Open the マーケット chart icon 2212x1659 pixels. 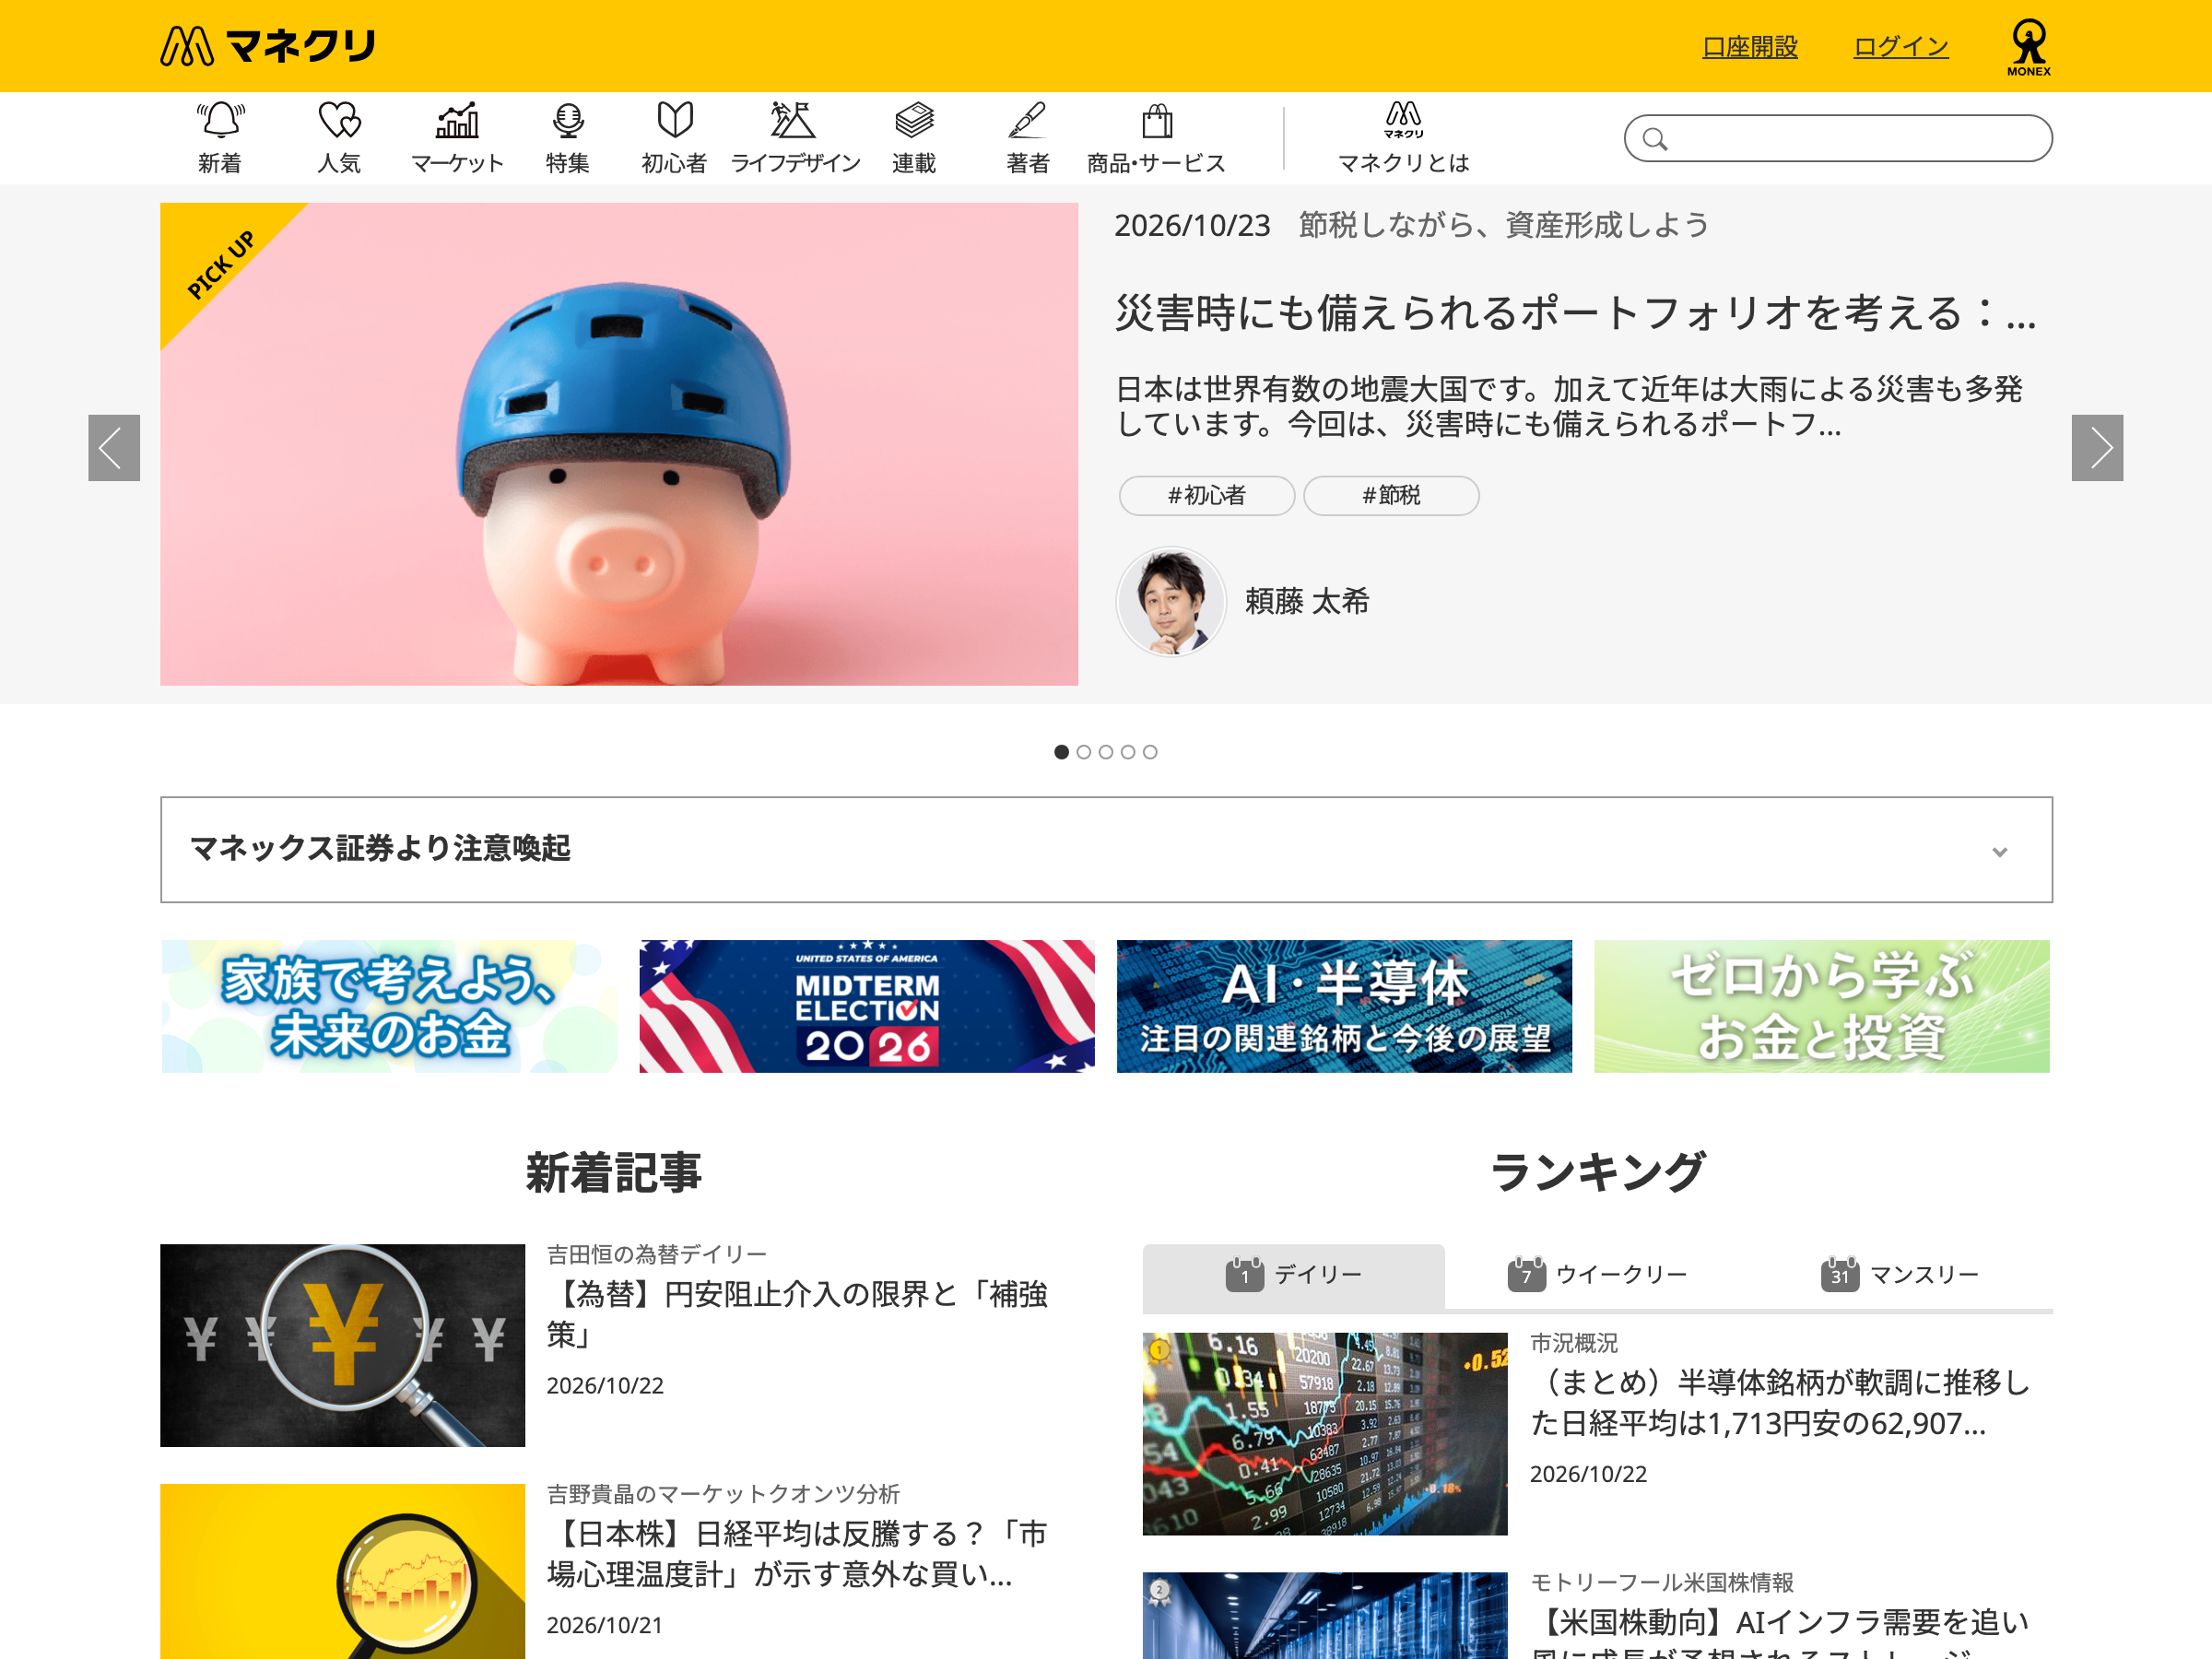[x=457, y=121]
